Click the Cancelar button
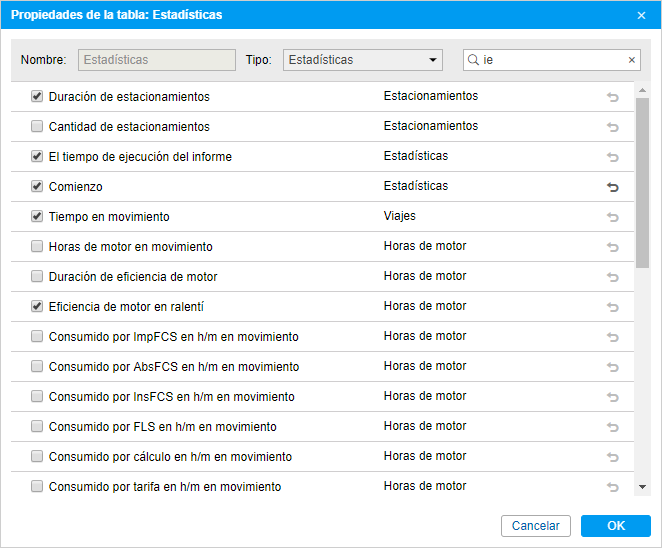 pyautogui.click(x=536, y=526)
